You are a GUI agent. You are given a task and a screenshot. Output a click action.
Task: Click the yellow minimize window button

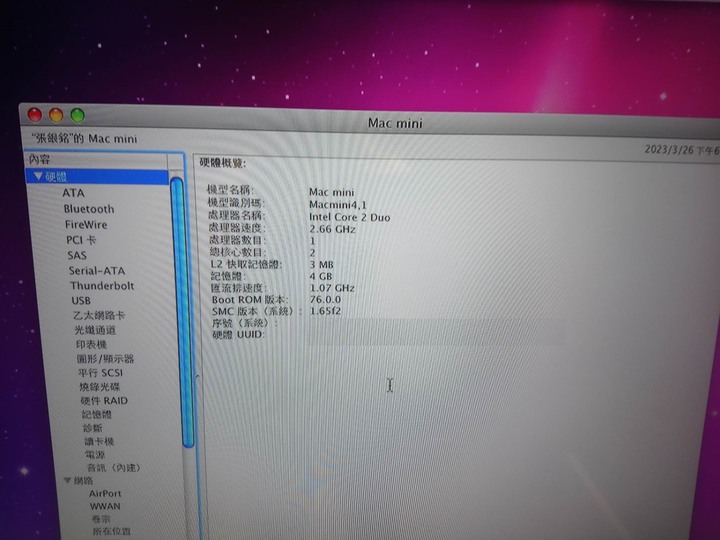pyautogui.click(x=56, y=115)
